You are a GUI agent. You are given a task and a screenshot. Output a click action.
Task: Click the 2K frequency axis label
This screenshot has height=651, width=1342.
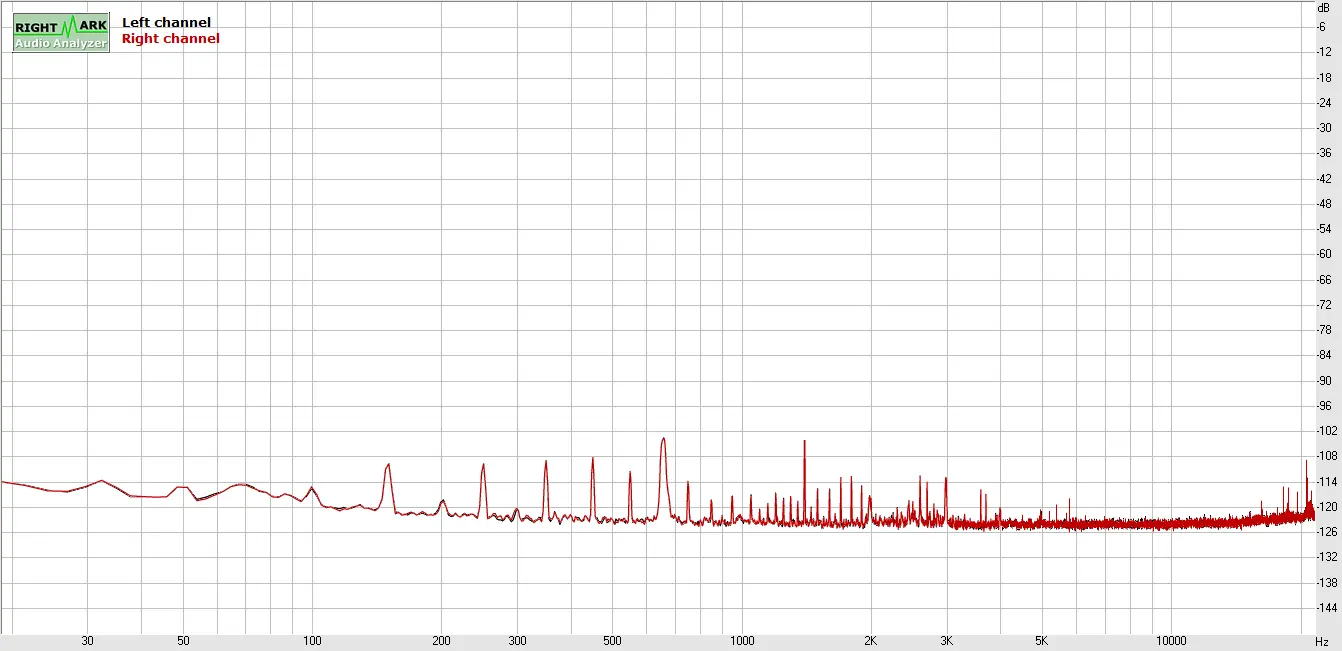[x=870, y=641]
